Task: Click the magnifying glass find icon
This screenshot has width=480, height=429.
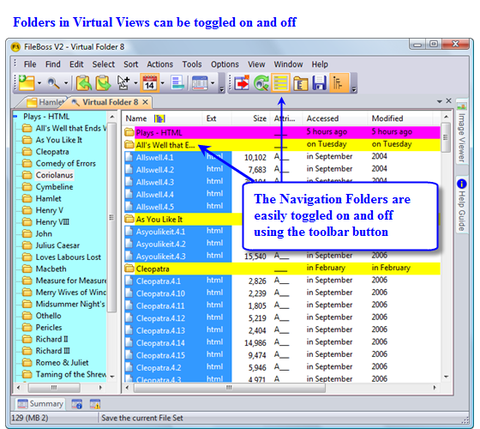Action: tap(54, 83)
